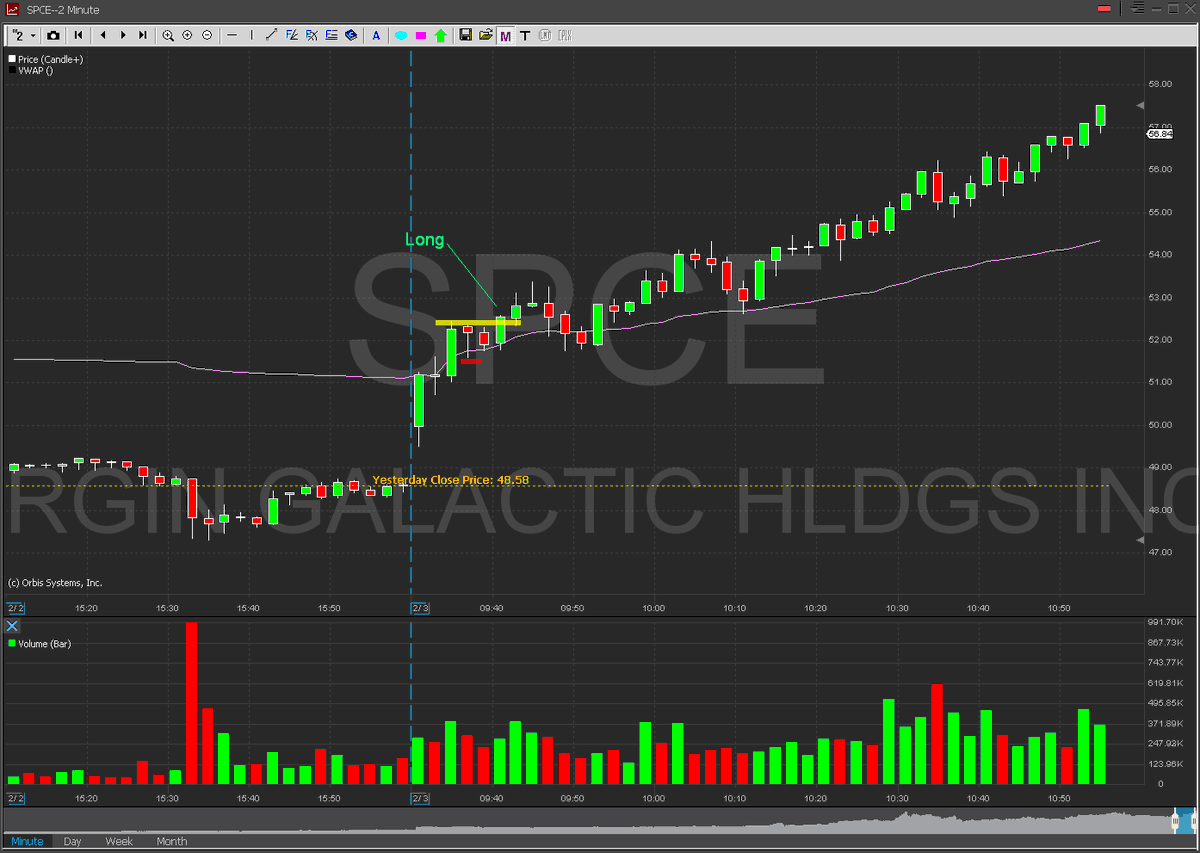Zoom in with the plus circle icon
Viewport: 1200px width, 853px height.
coord(187,35)
